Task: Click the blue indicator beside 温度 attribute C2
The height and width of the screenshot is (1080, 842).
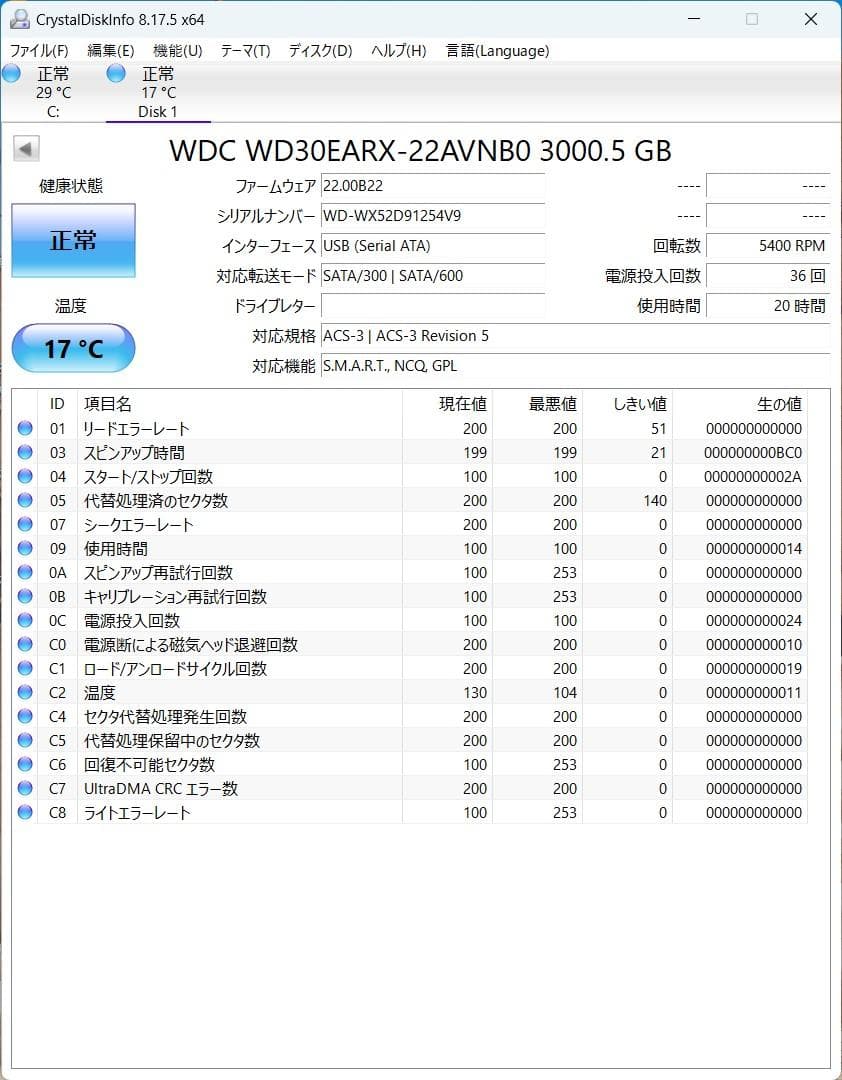Action: click(25, 692)
